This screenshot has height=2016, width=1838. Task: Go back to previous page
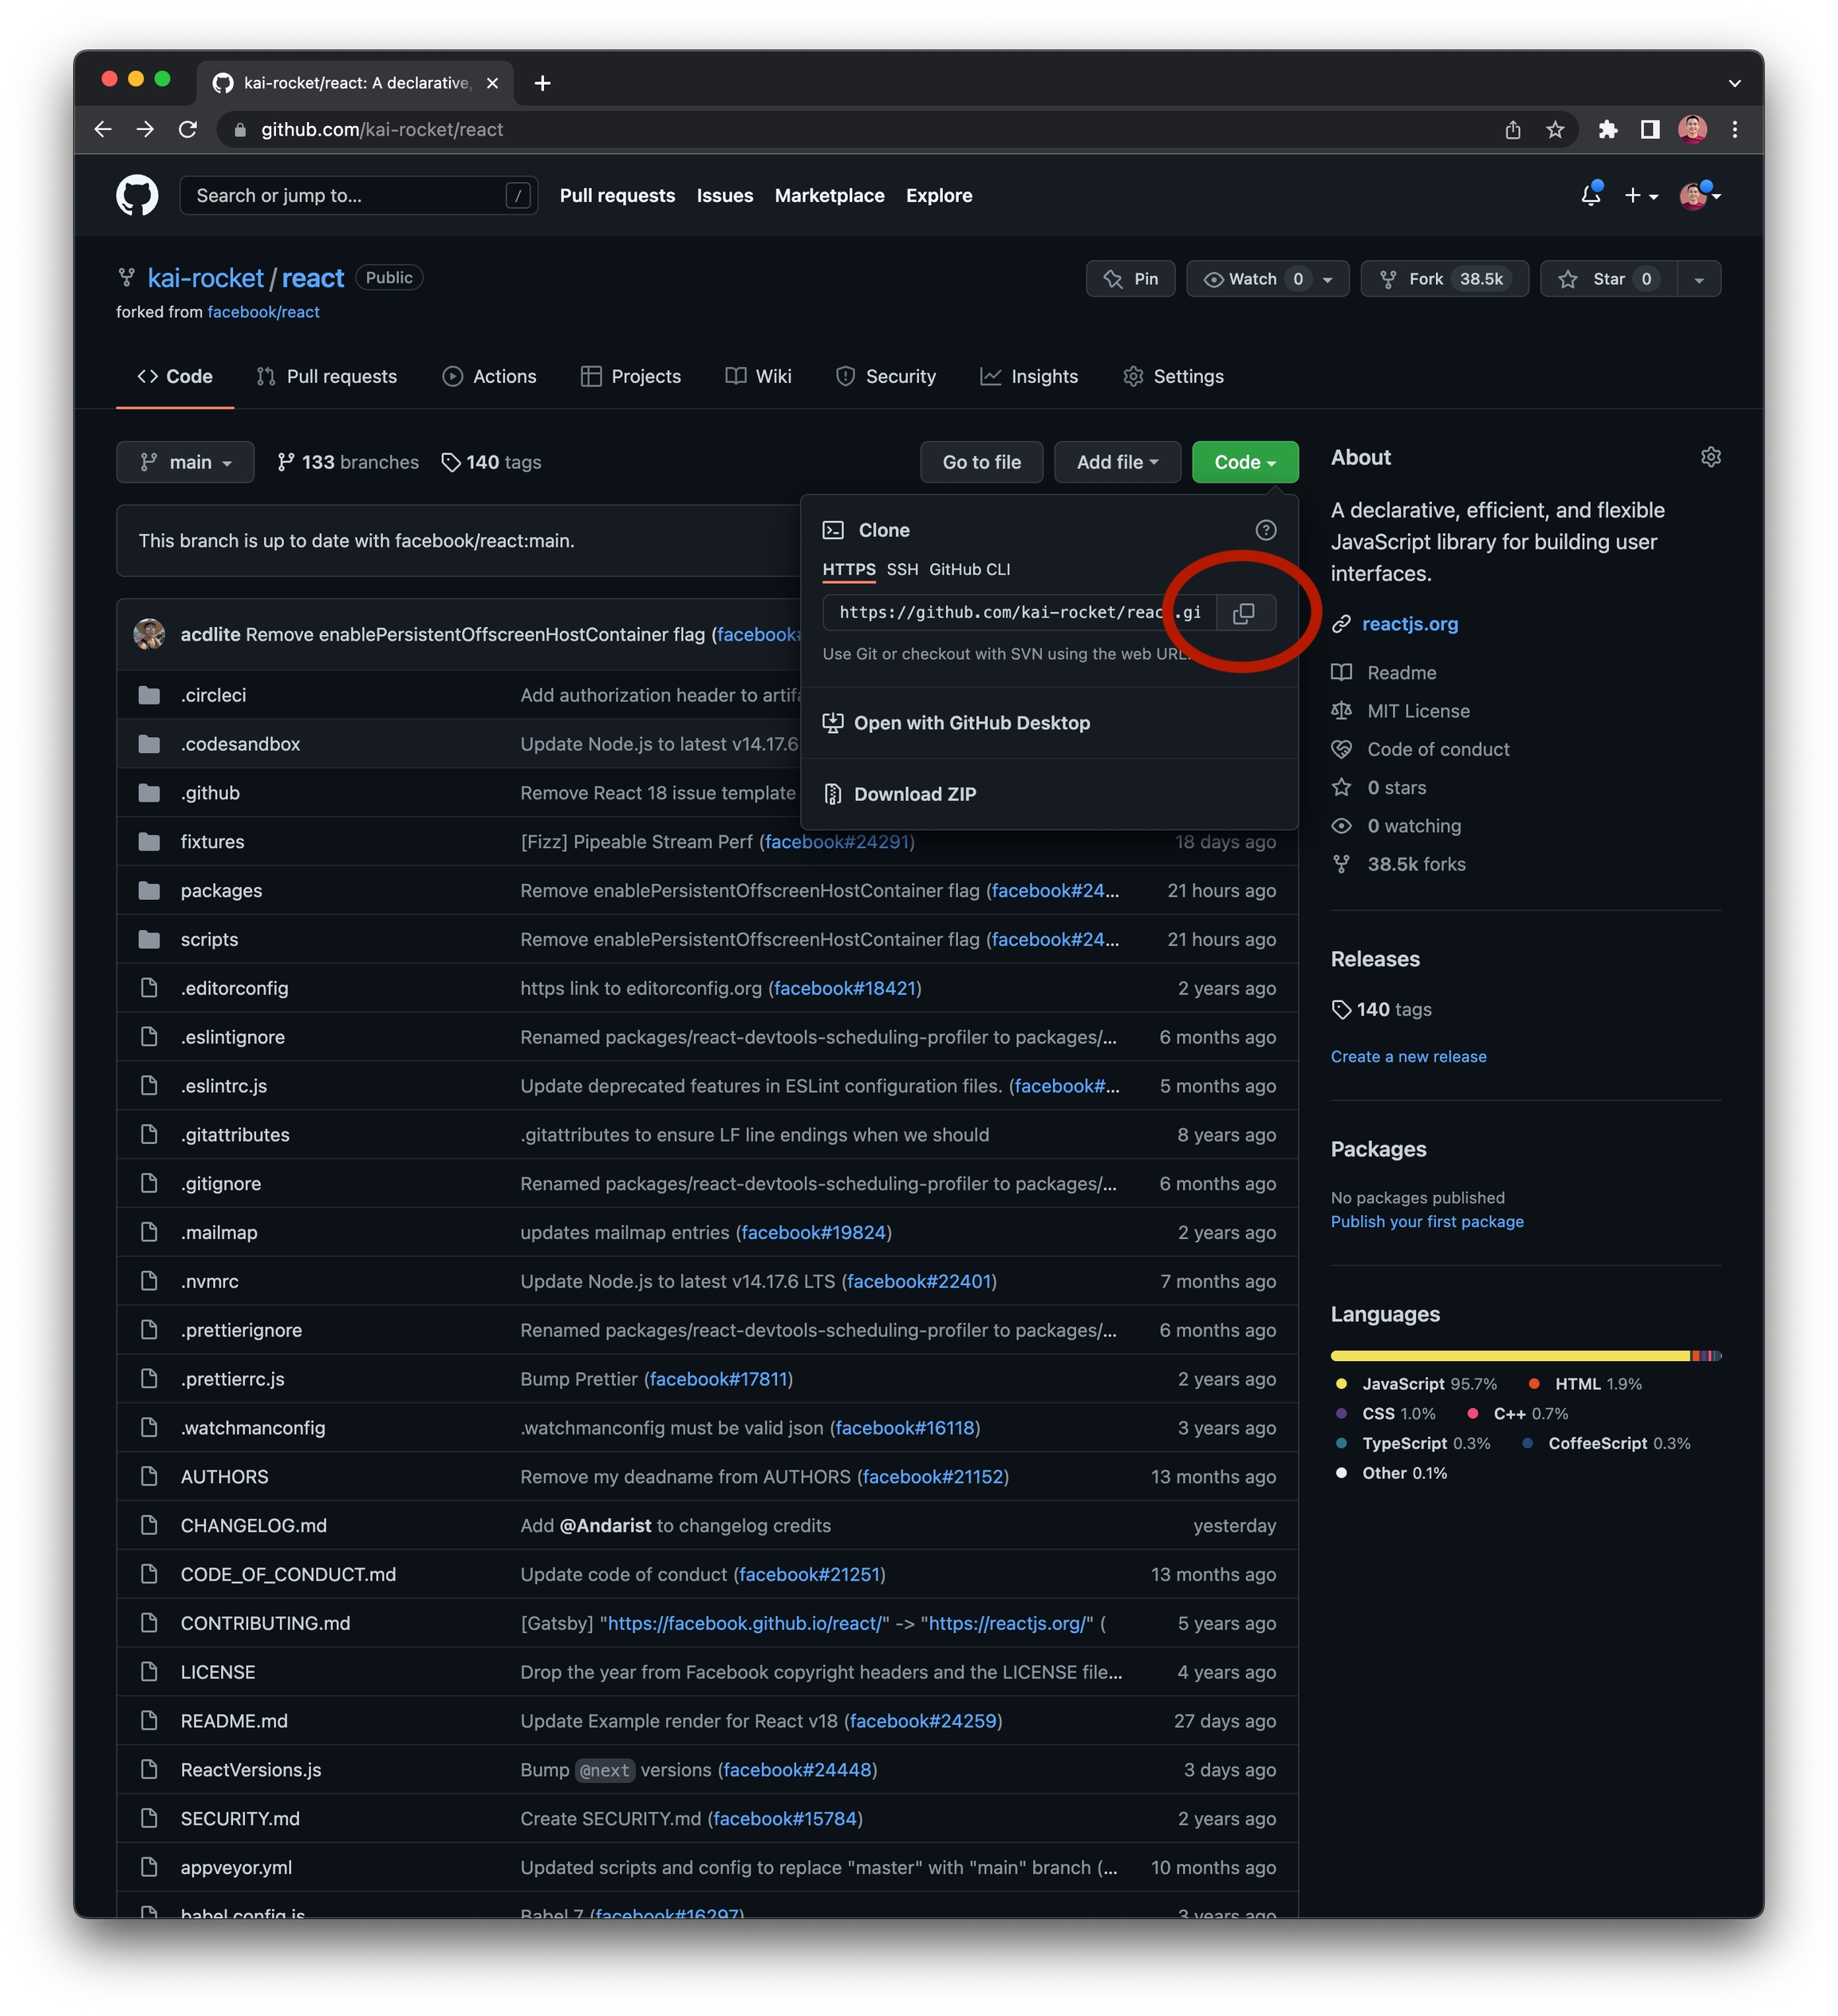[103, 130]
